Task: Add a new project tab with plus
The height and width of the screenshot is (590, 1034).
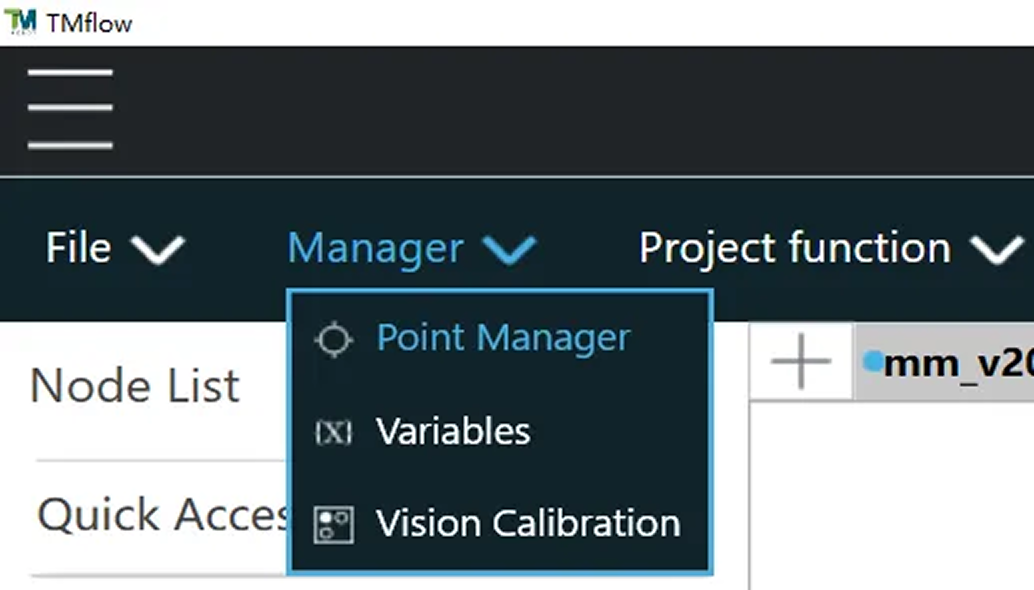Action: click(801, 361)
